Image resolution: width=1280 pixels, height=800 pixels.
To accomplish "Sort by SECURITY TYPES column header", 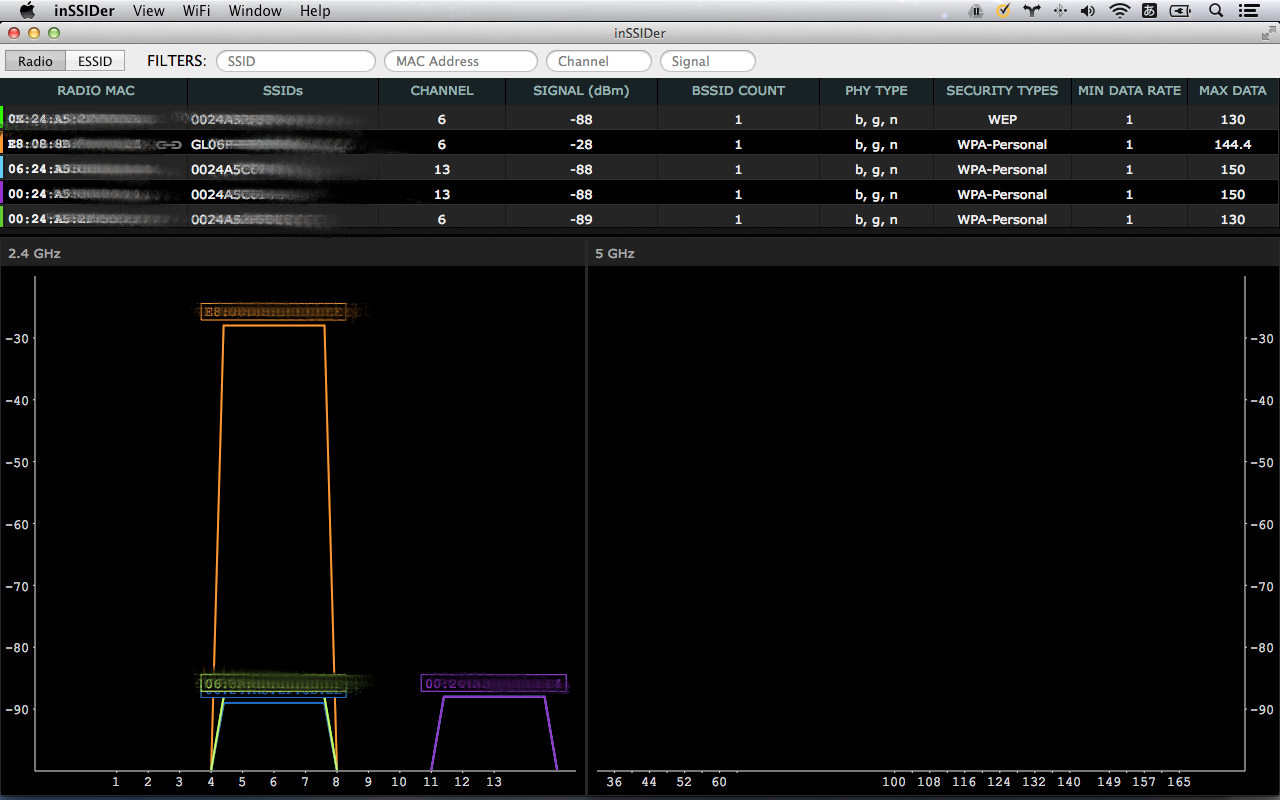I will coord(1002,90).
